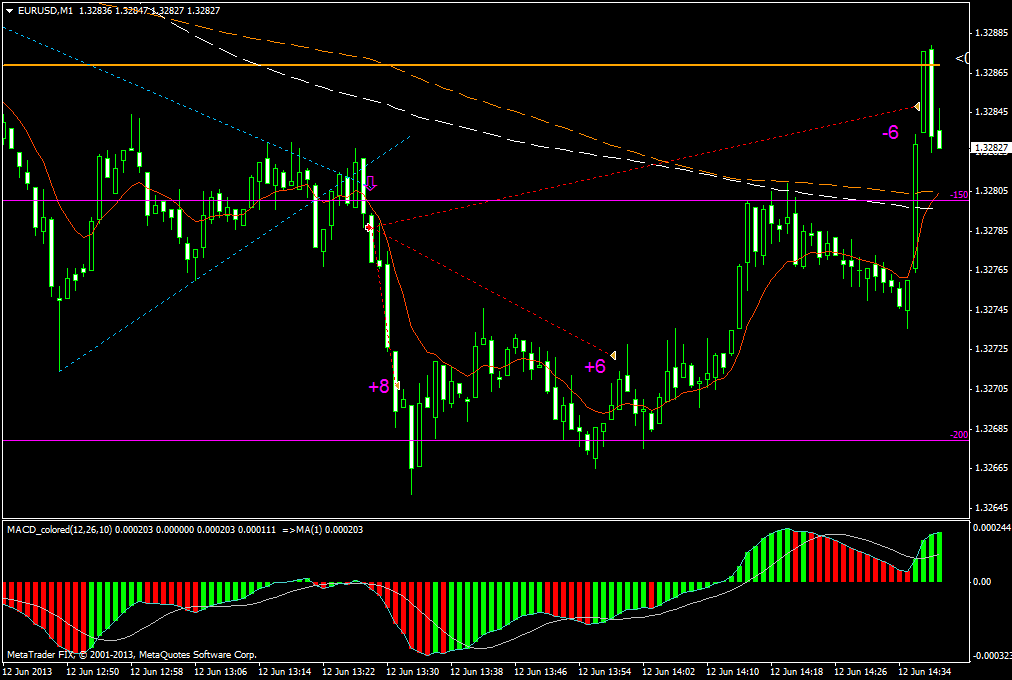Click the 12 Jun 14:10 time label
1012x680 pixels.
click(x=732, y=672)
